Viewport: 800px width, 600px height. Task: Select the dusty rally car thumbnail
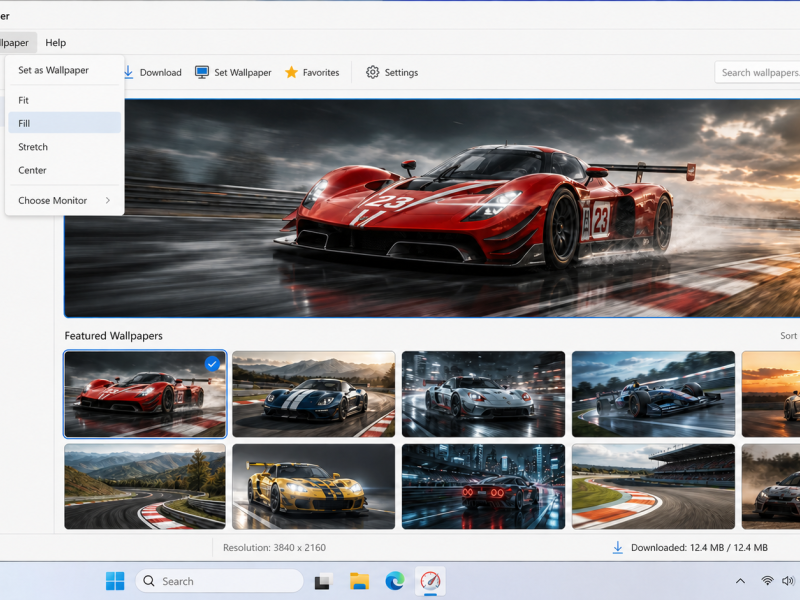pos(771,486)
